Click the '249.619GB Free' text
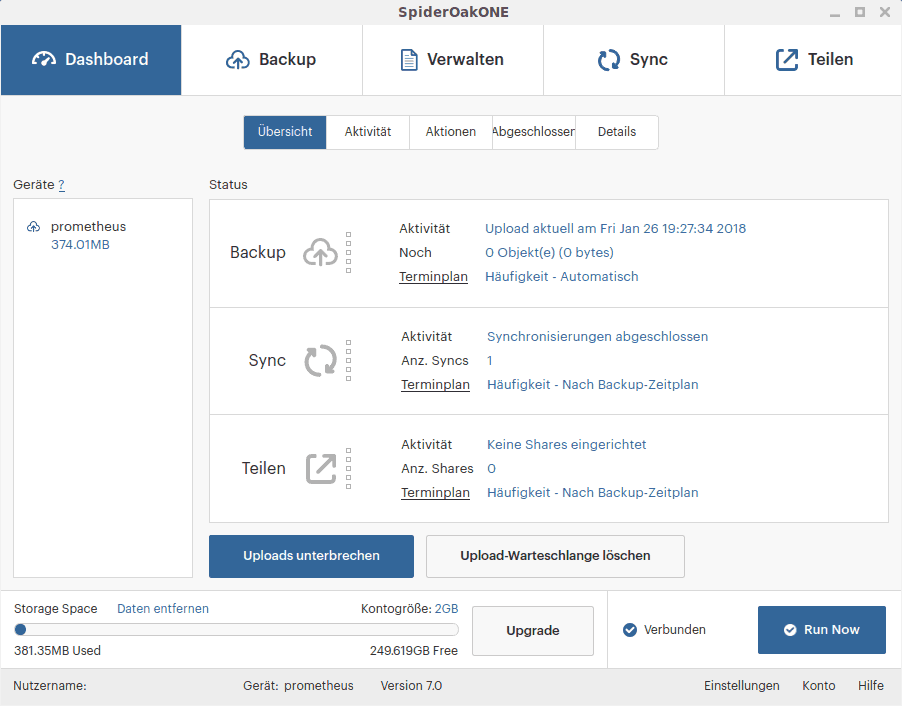The width and height of the screenshot is (902, 706). [414, 651]
